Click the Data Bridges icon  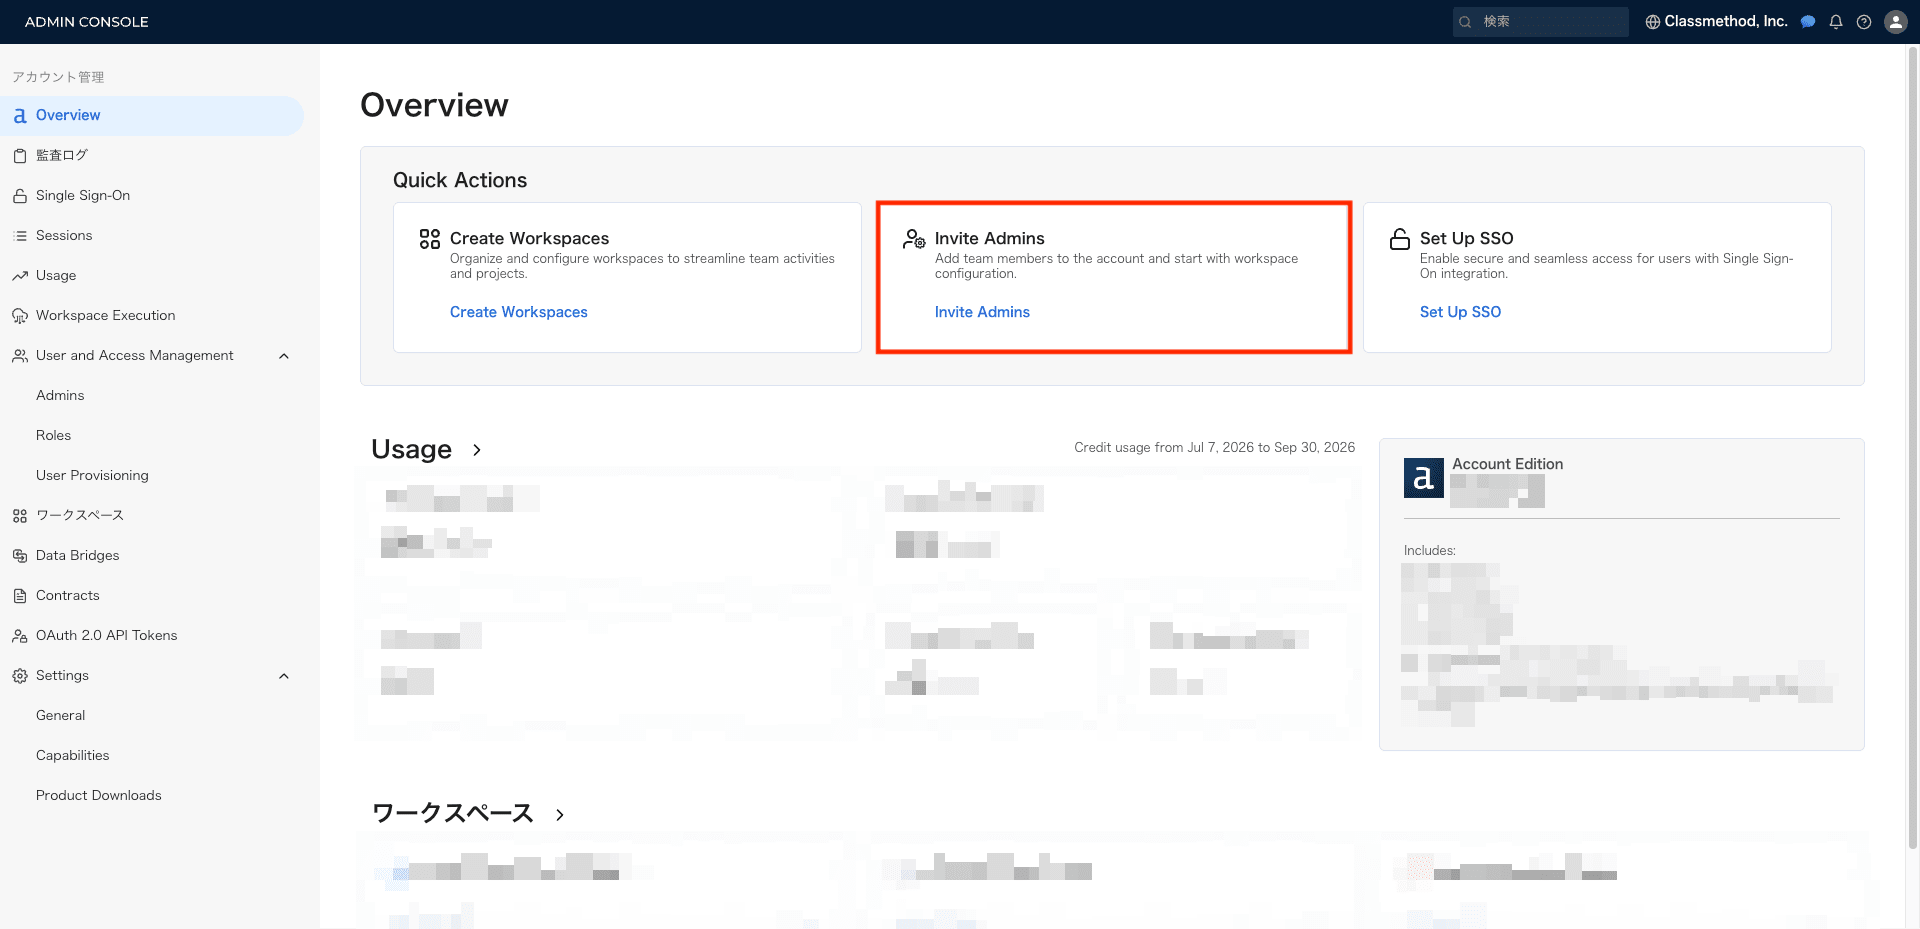(20, 556)
